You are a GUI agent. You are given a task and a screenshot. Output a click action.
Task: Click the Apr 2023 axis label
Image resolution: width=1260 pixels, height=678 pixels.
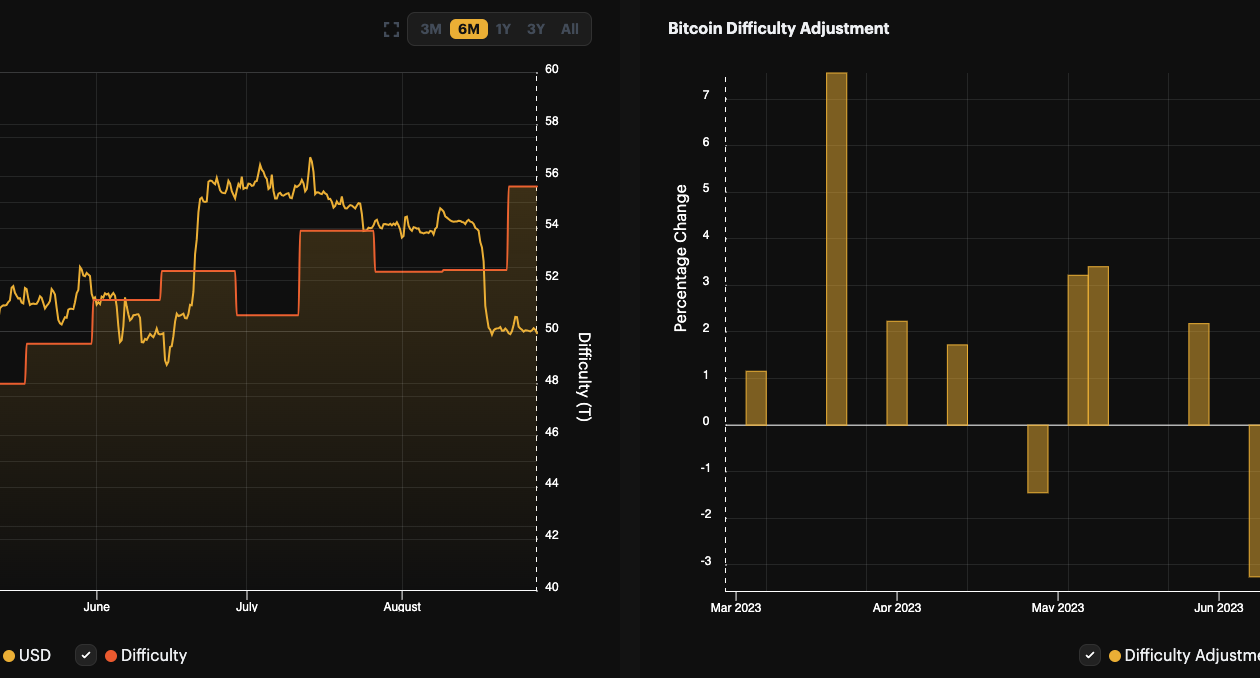coord(897,608)
